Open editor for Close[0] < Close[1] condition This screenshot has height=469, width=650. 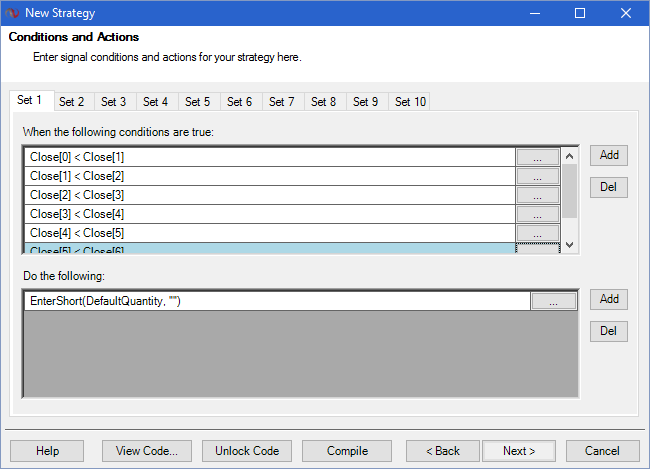point(538,157)
